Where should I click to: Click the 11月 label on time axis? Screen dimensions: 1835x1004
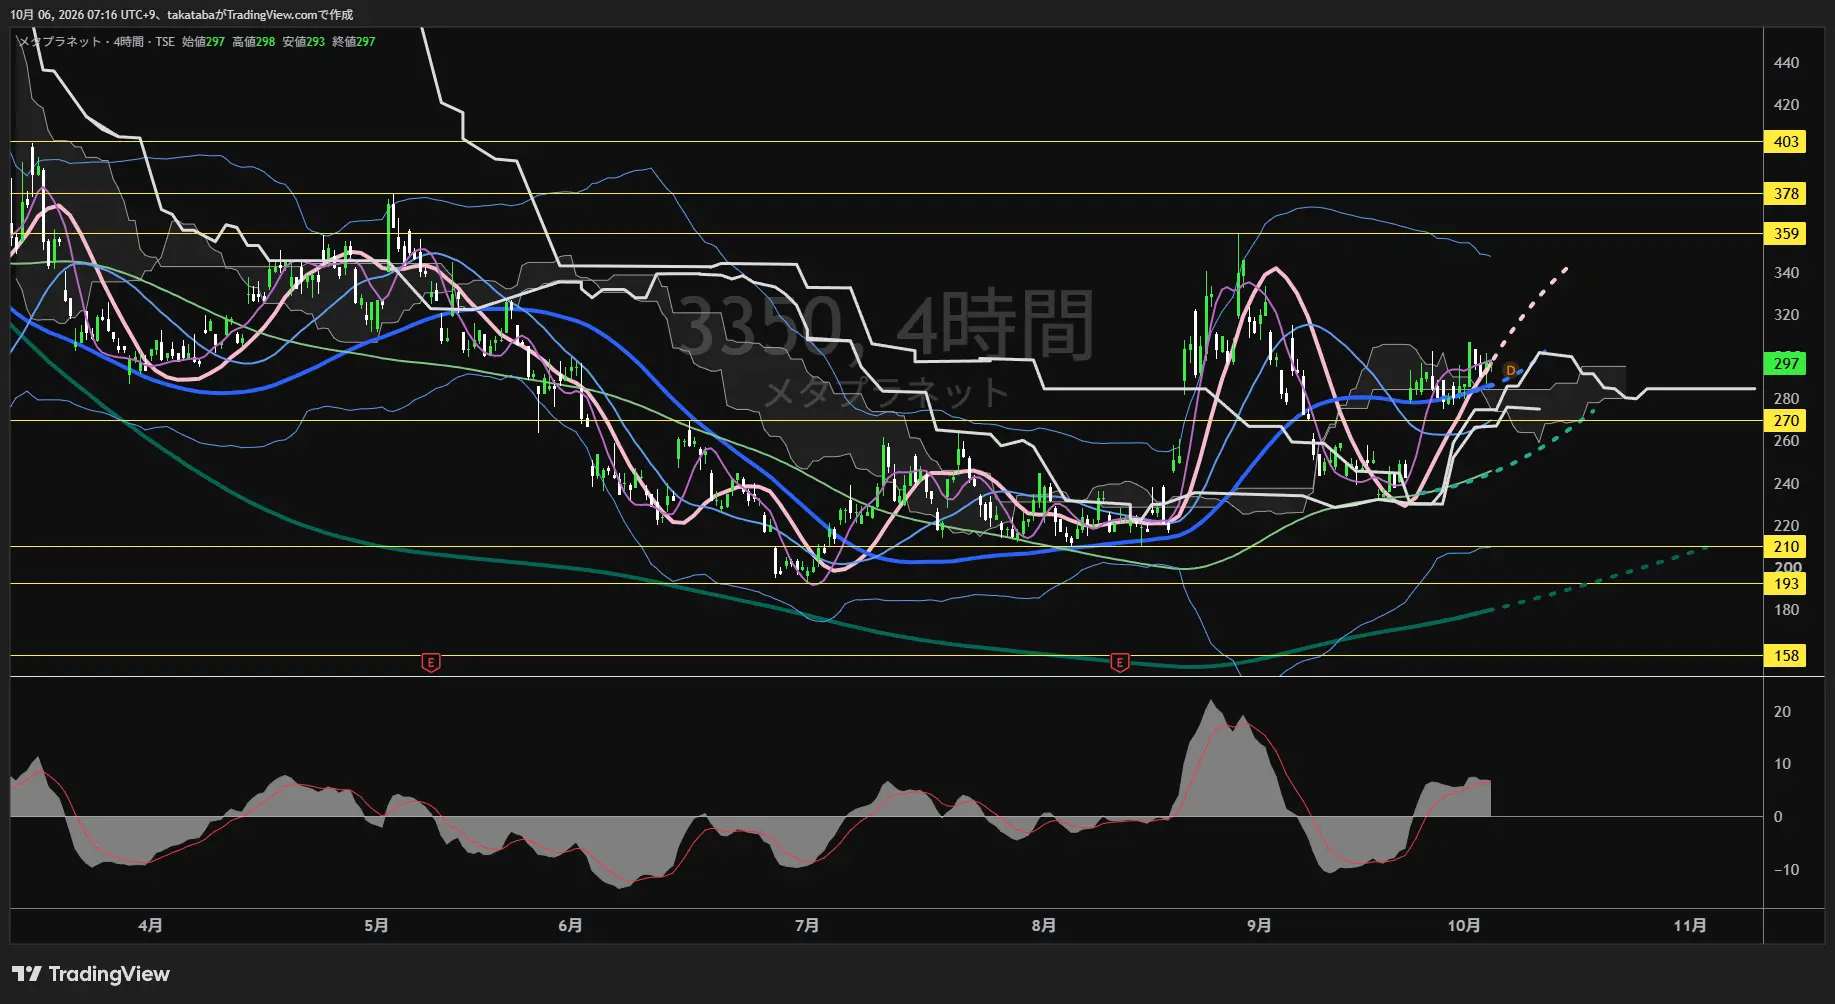[1690, 926]
